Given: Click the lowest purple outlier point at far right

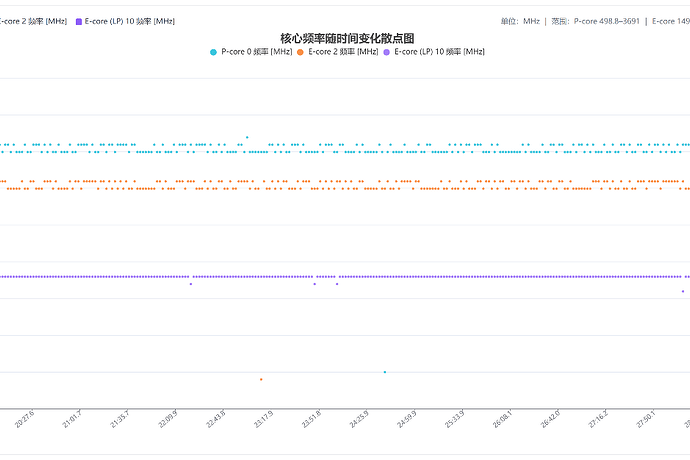Looking at the screenshot, I should [x=683, y=291].
